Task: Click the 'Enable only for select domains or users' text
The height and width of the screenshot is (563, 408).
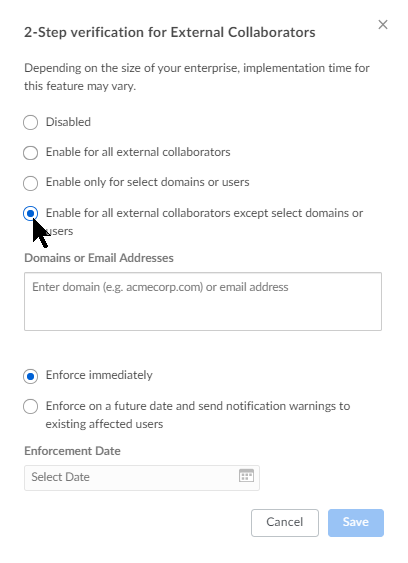Action: [147, 182]
